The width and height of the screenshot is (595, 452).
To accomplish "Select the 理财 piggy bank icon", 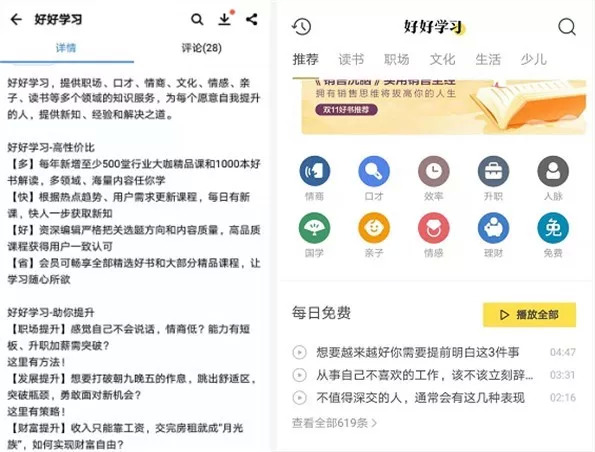I will click(493, 228).
